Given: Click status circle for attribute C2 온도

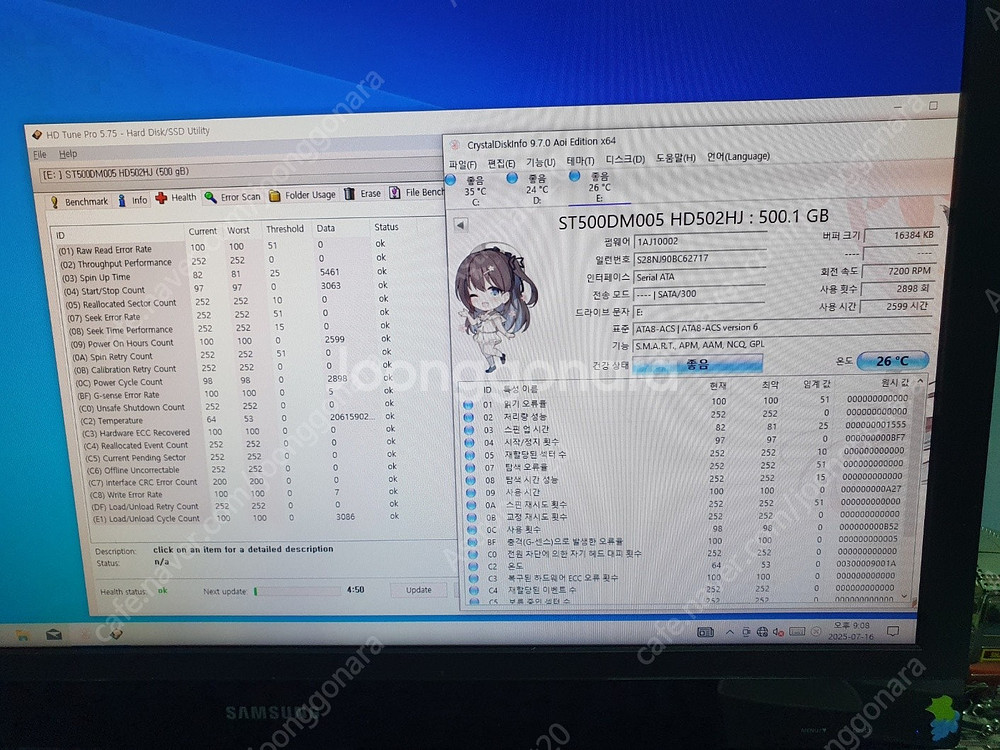Looking at the screenshot, I should click(x=473, y=566).
